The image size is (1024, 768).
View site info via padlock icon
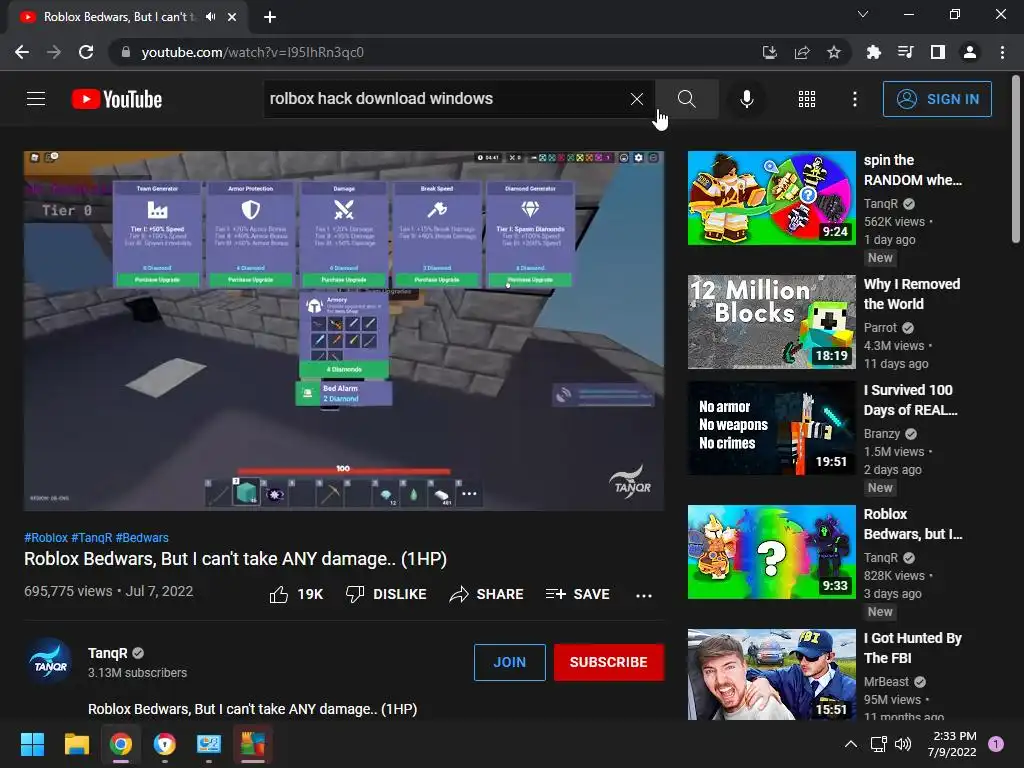[x=125, y=52]
